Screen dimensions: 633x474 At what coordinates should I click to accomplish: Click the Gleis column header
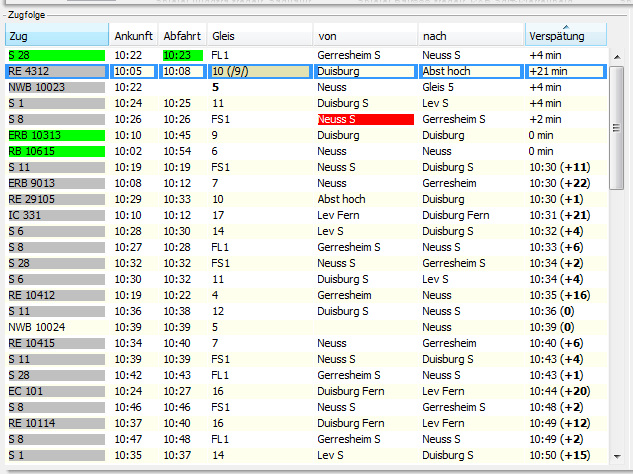tap(258, 36)
